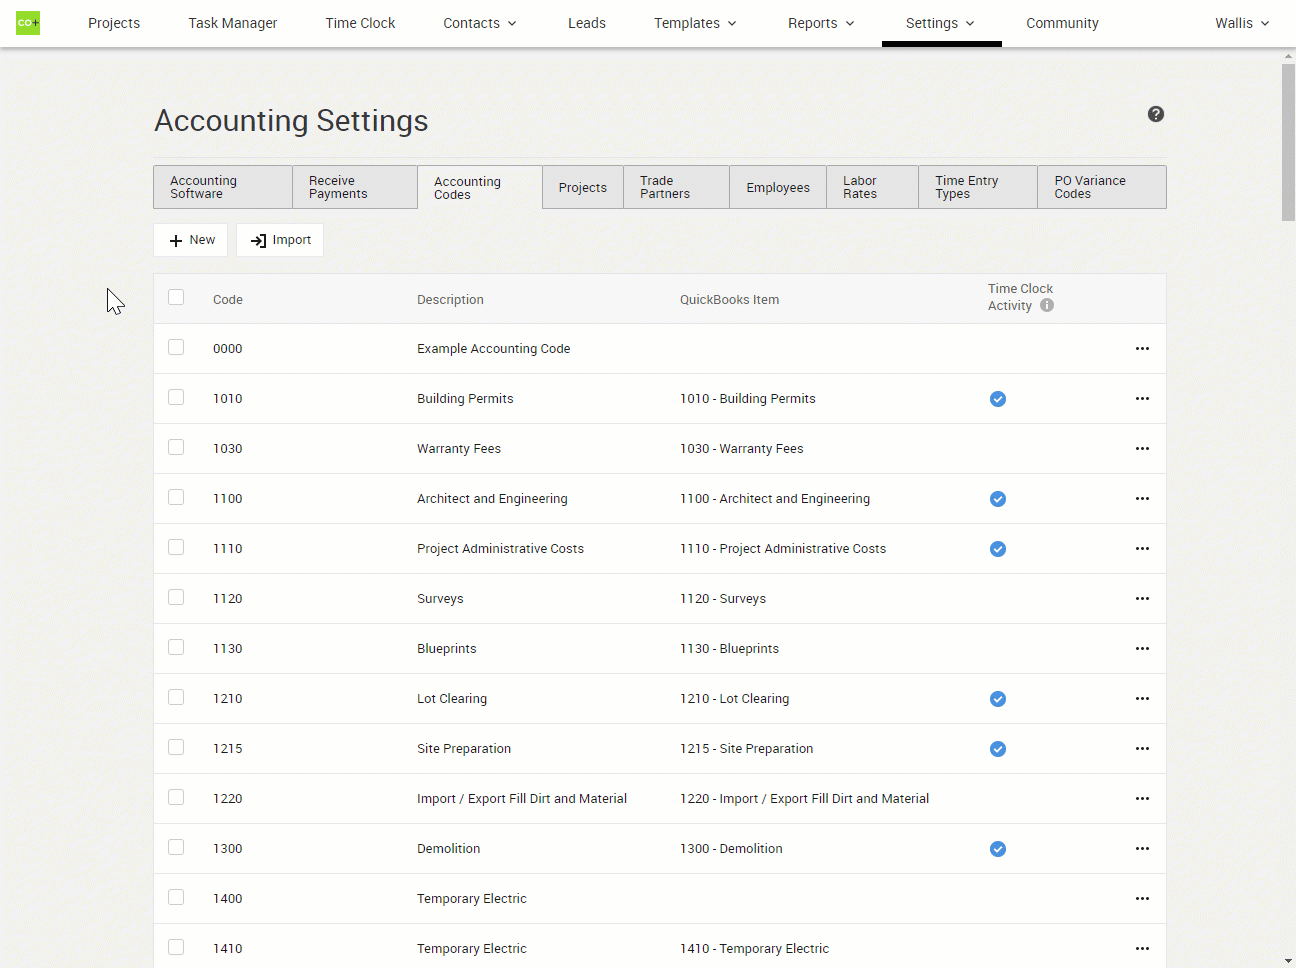Expand the Wallis user account menu
Image resolution: width=1296 pixels, height=968 pixels.
point(1241,23)
